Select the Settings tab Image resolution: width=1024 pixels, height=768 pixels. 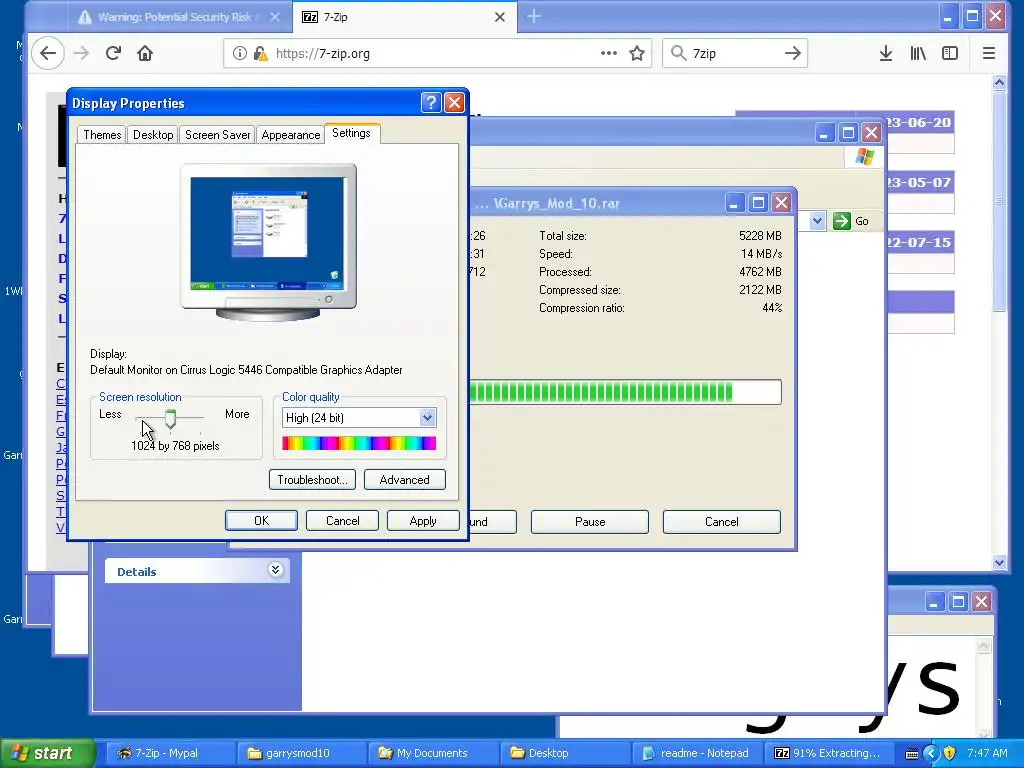tap(351, 133)
